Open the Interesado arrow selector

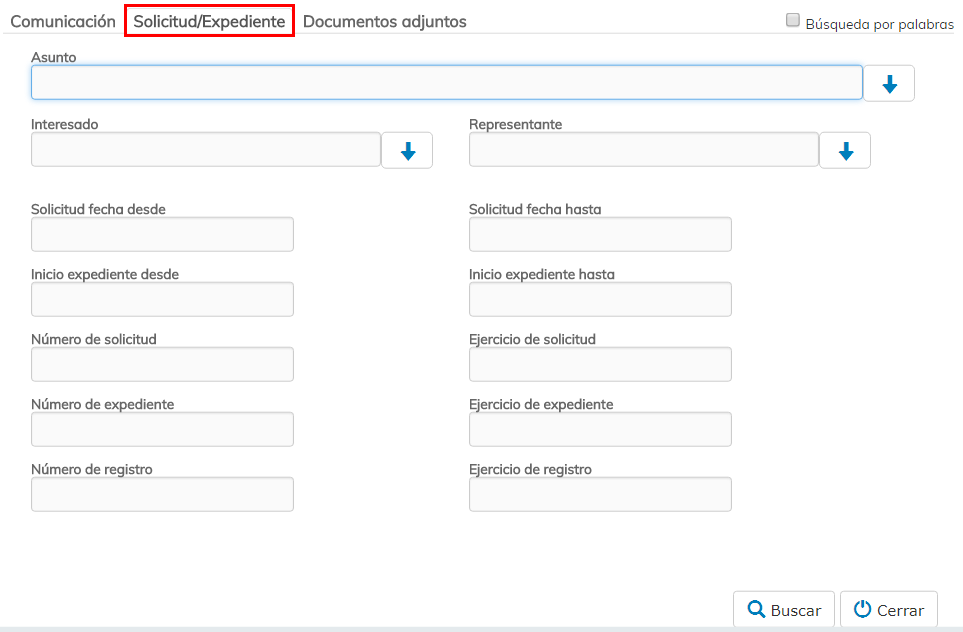(407, 151)
